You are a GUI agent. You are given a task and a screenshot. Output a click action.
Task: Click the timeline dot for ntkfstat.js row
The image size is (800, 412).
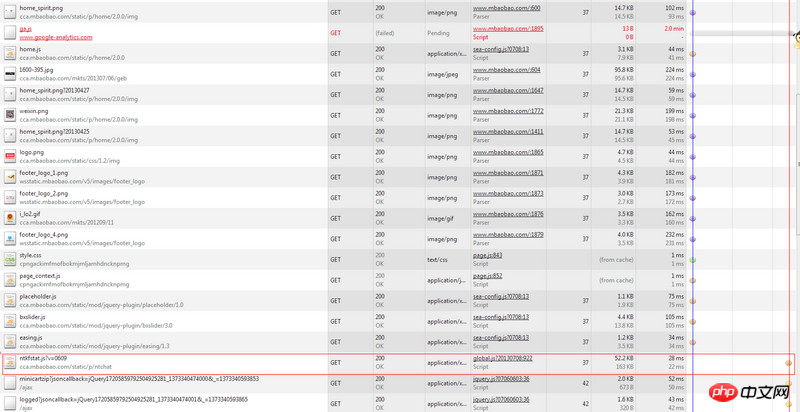click(788, 363)
